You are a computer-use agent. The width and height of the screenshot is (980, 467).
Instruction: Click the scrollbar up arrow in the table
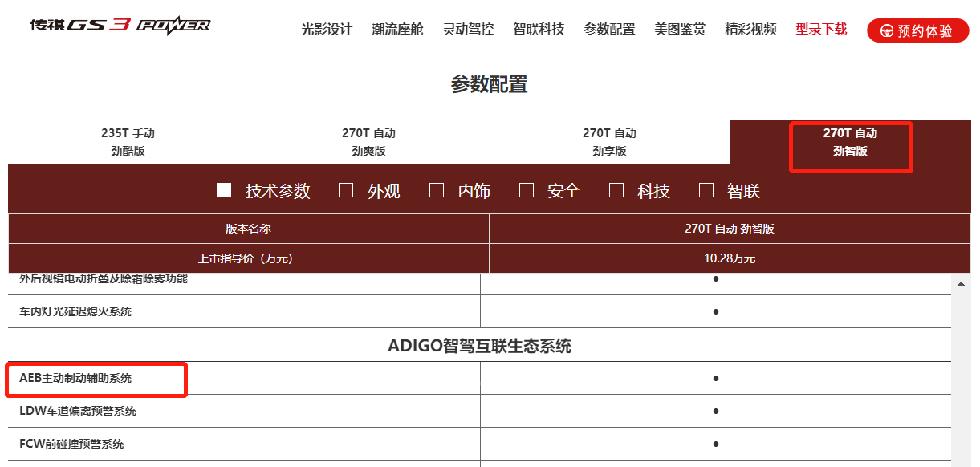point(962,286)
